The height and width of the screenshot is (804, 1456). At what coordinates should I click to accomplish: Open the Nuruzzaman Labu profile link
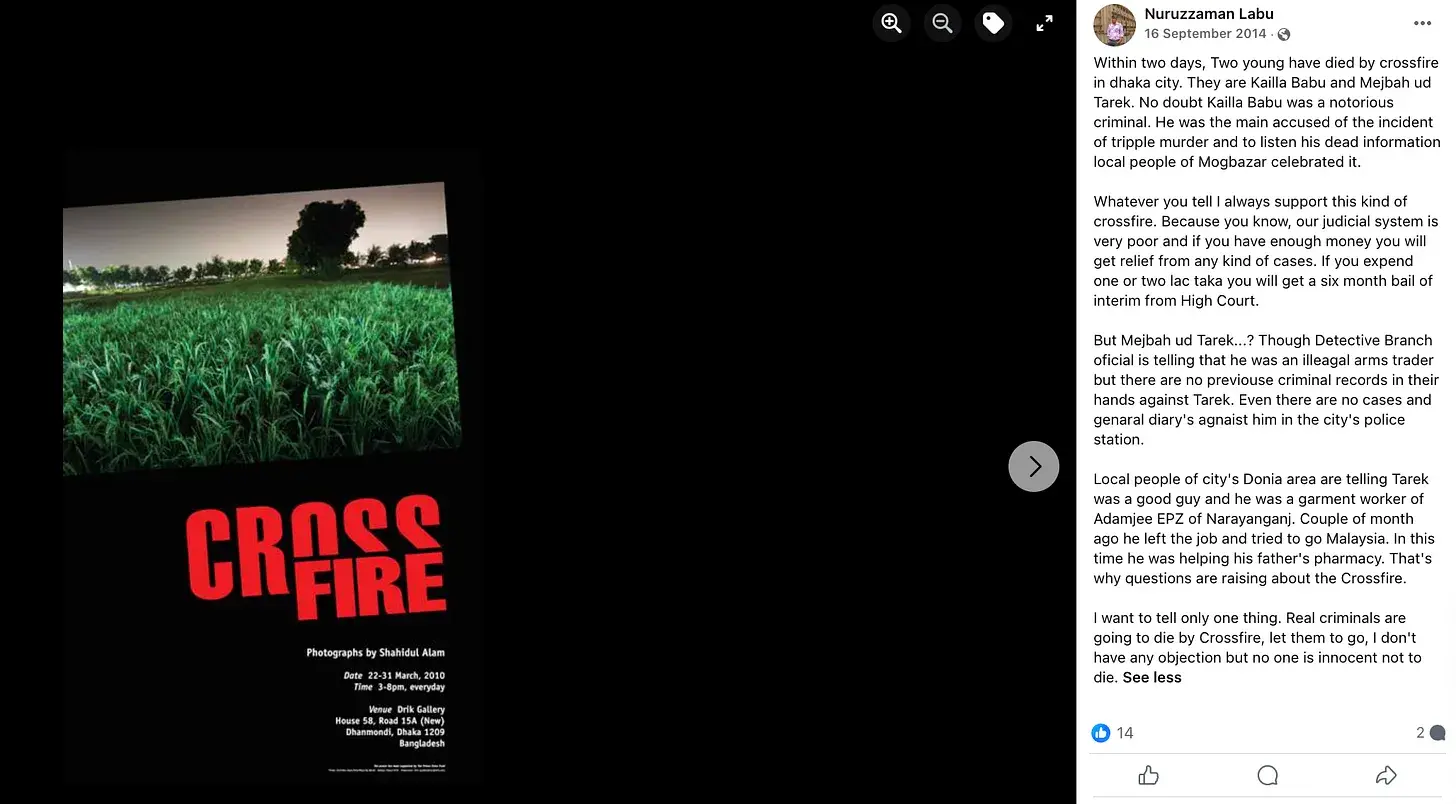(x=1209, y=14)
